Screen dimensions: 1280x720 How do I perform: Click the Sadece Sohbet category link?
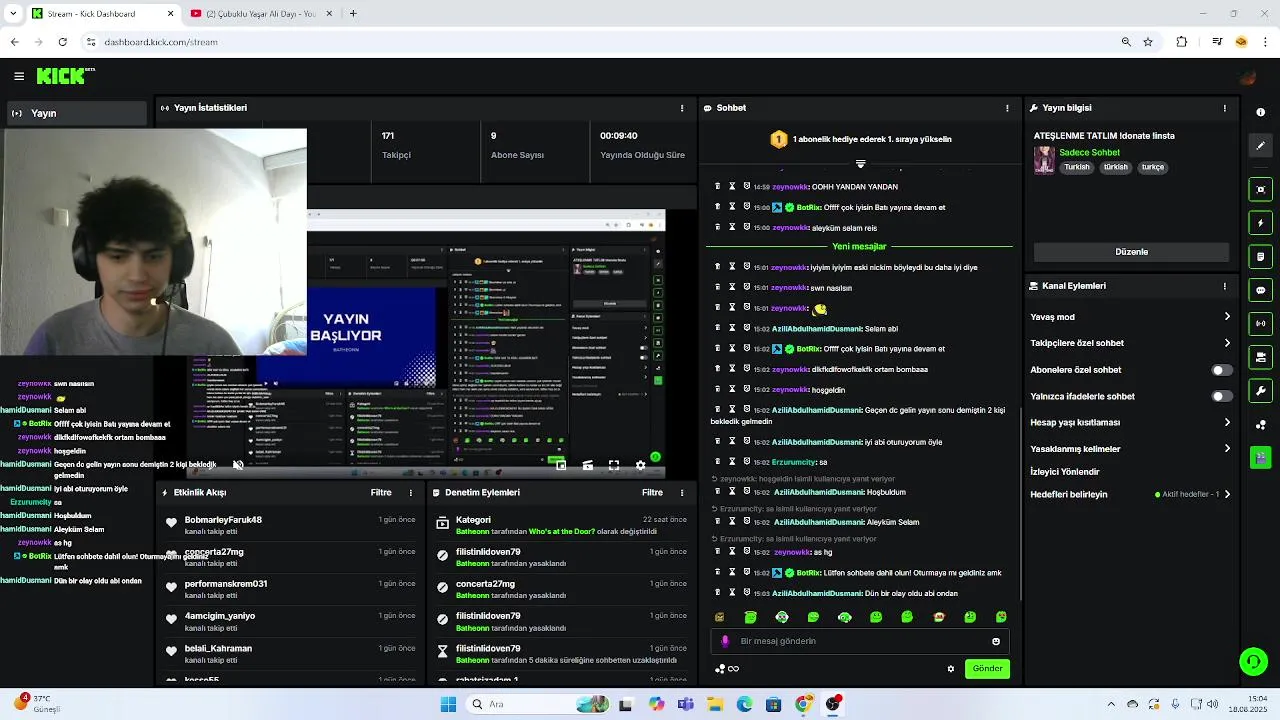pos(1089,153)
